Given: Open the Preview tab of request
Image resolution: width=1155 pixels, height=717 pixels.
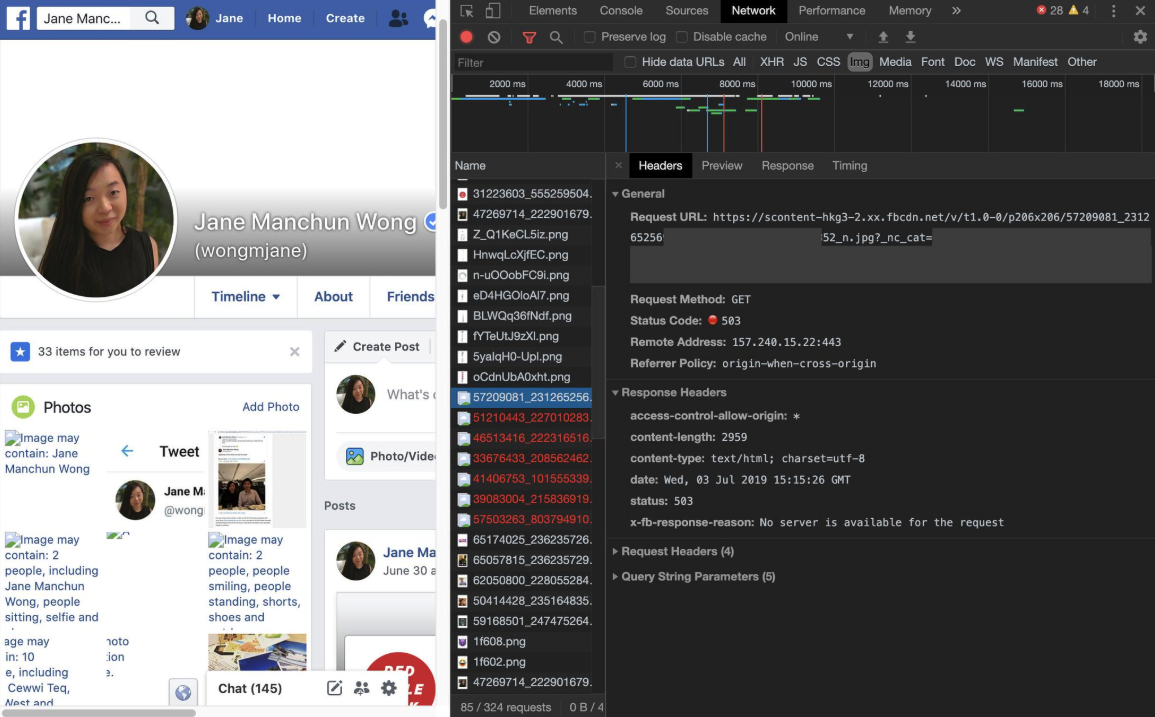Looking at the screenshot, I should click(722, 166).
